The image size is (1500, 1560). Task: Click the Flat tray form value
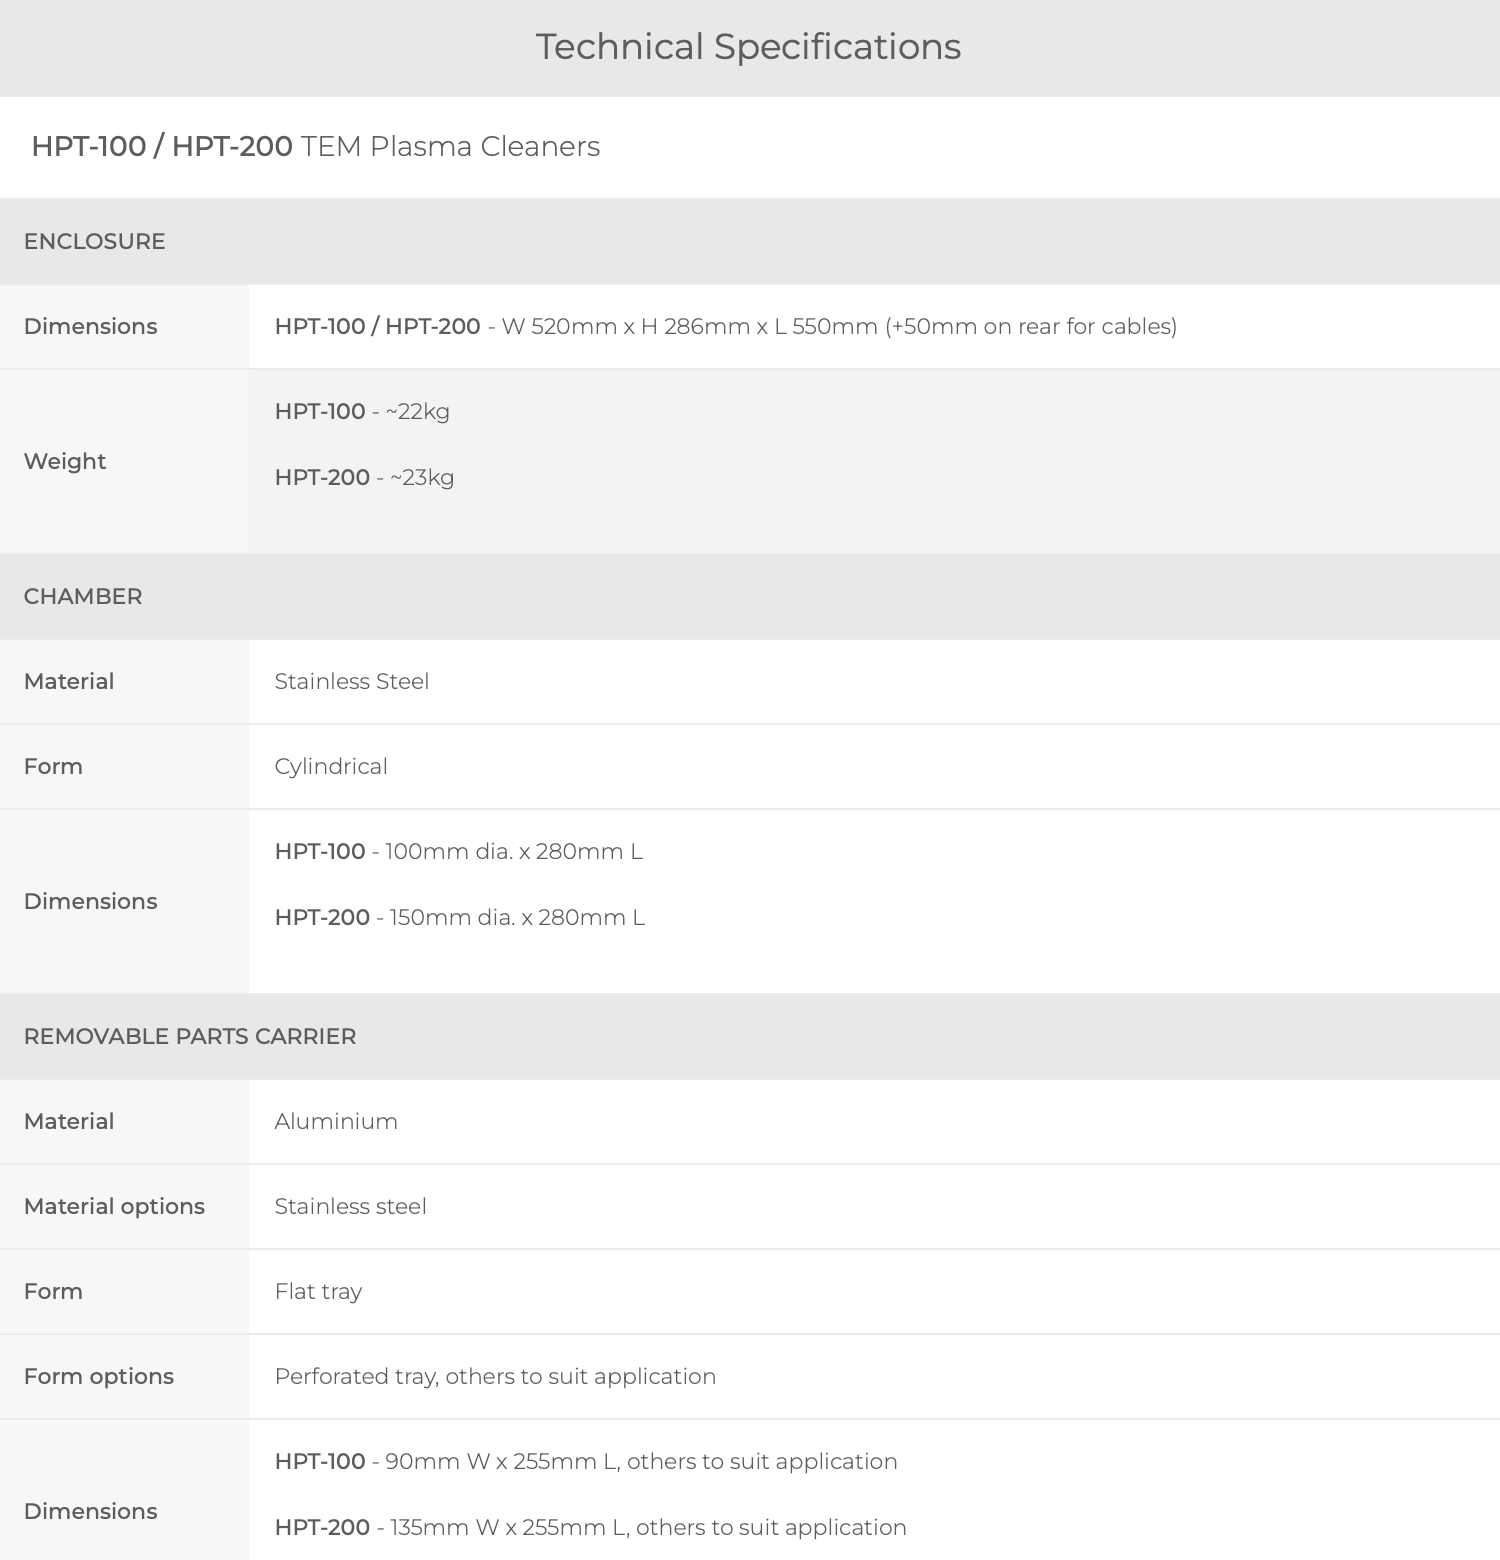coord(318,1291)
